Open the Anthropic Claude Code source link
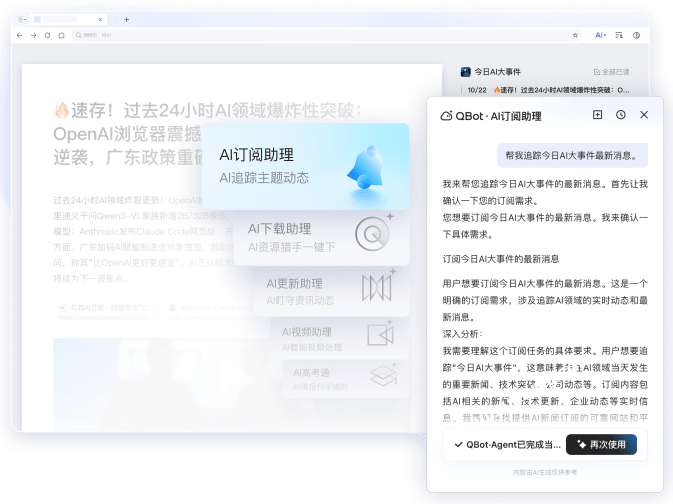673x504 pixels. pos(210,312)
